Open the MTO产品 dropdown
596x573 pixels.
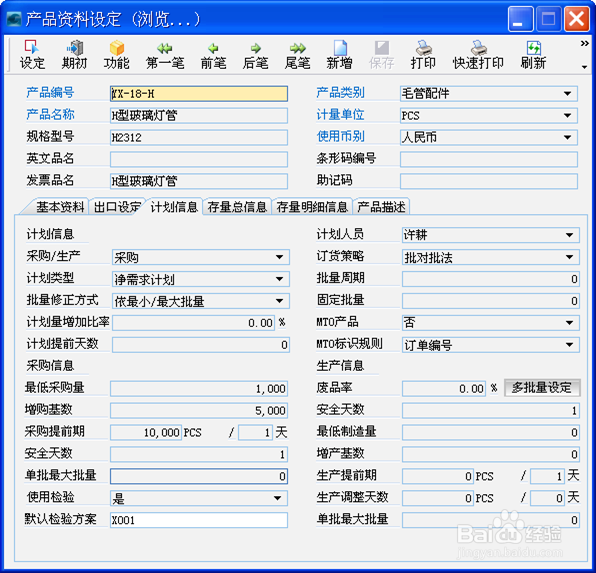pyautogui.click(x=569, y=323)
